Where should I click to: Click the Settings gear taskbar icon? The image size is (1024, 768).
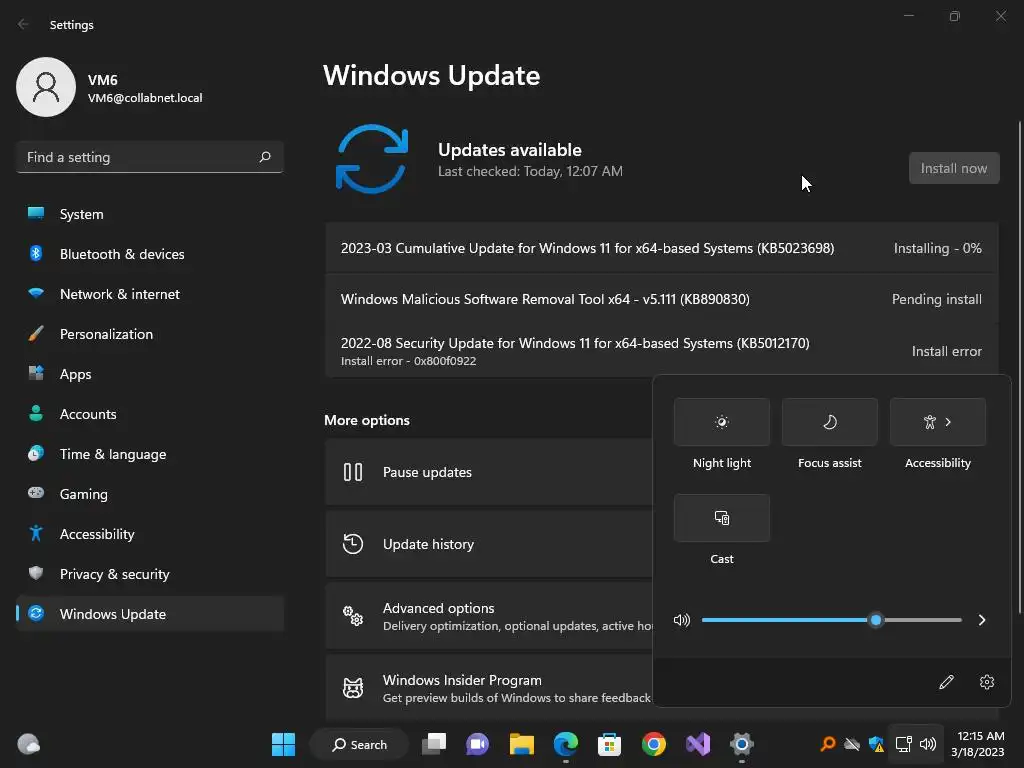pyautogui.click(x=742, y=744)
